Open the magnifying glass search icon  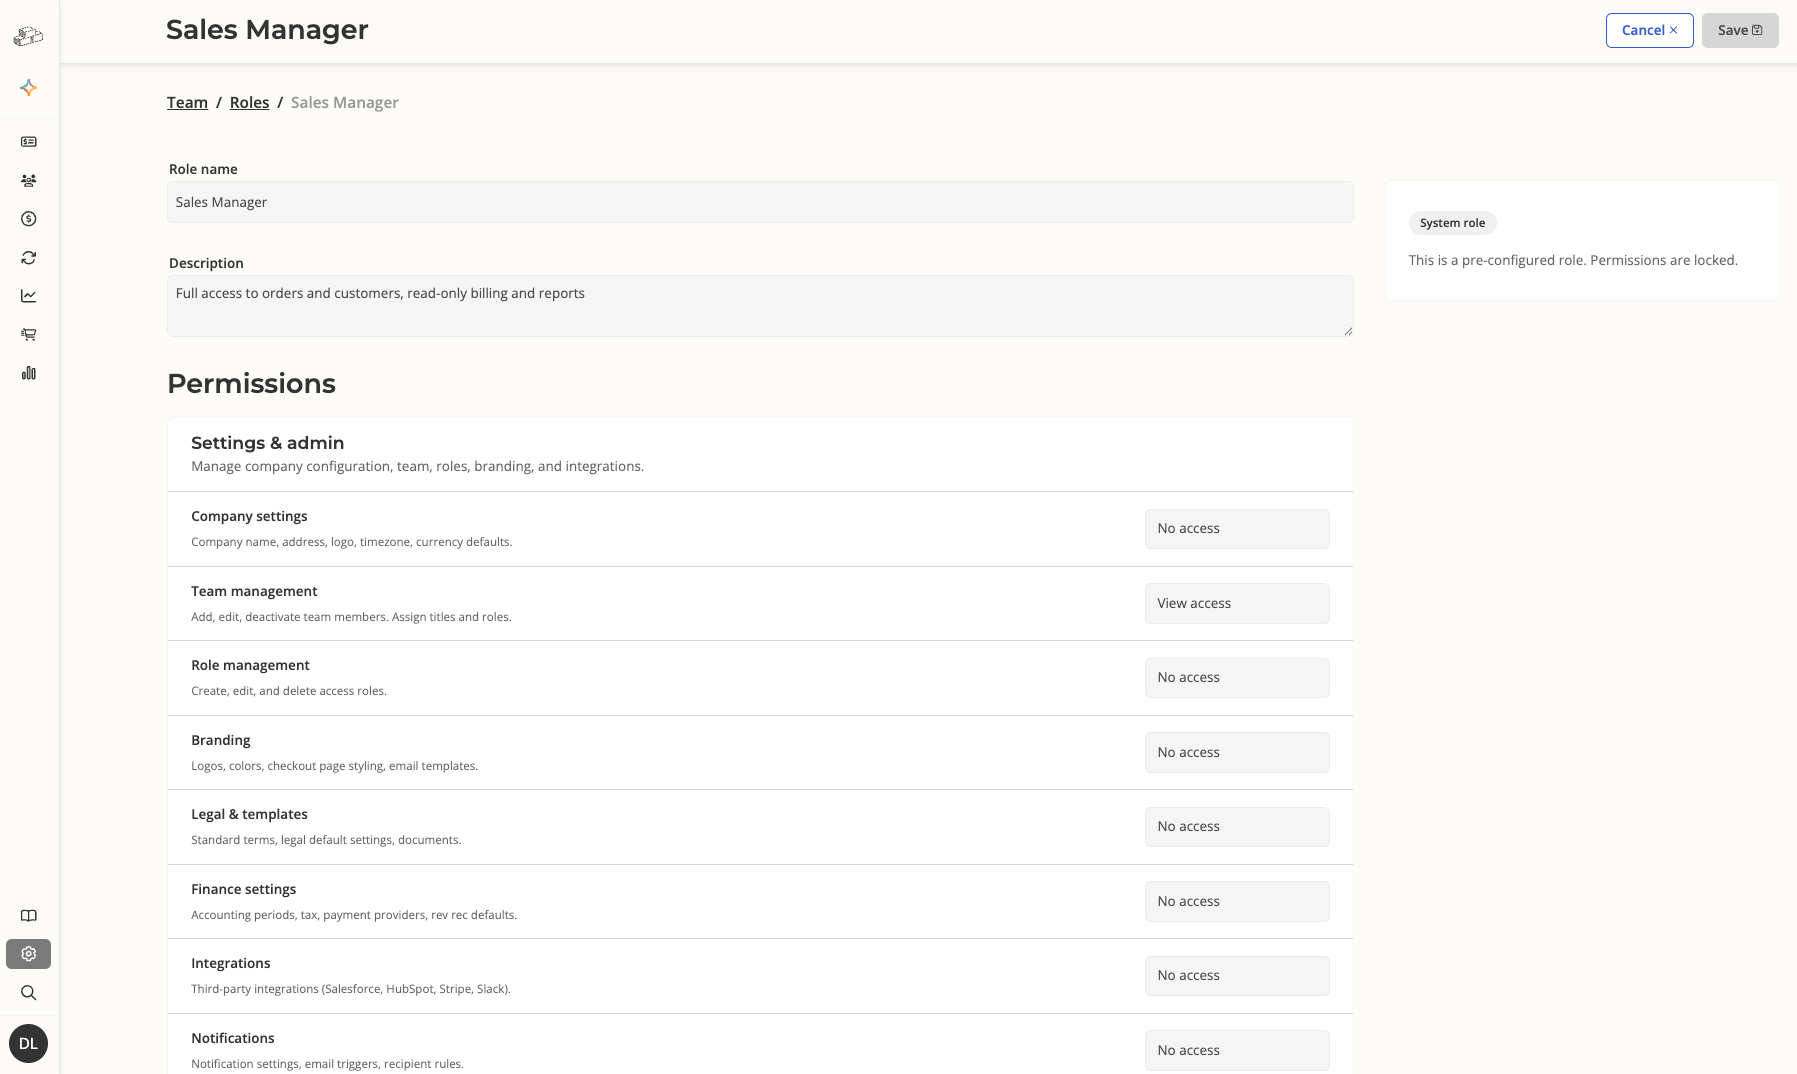click(x=29, y=993)
